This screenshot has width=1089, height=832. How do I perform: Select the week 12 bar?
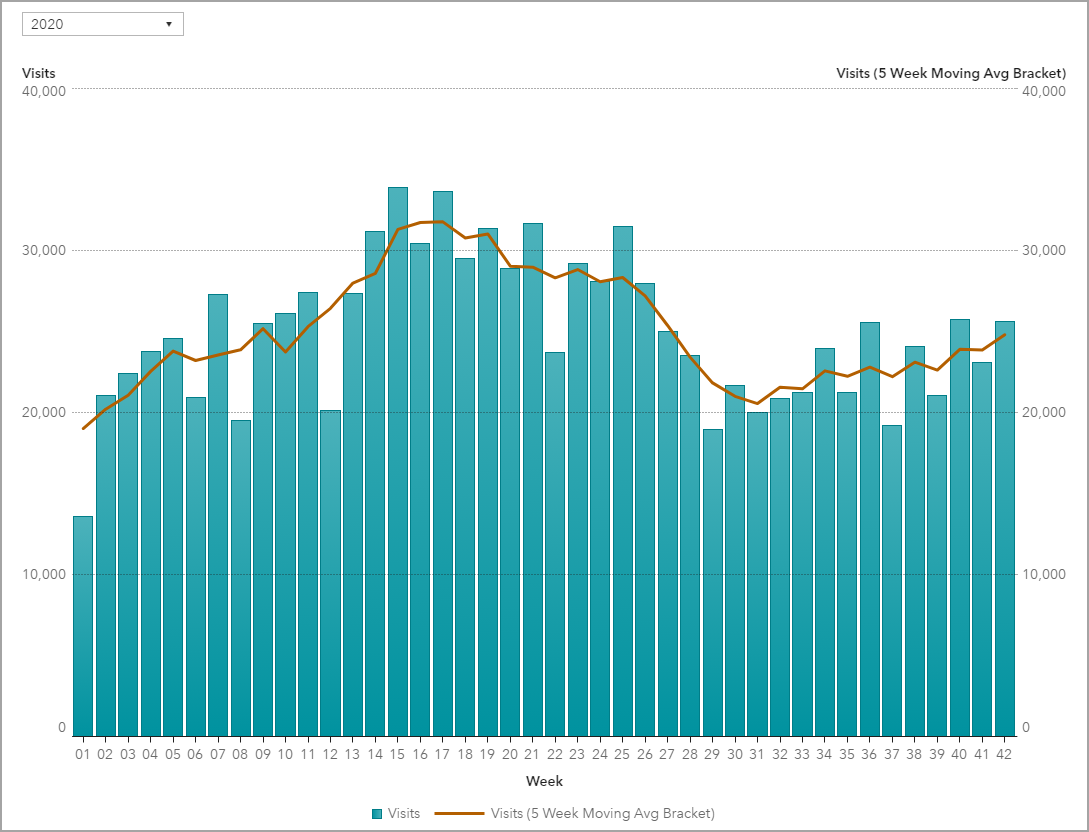pos(330,572)
